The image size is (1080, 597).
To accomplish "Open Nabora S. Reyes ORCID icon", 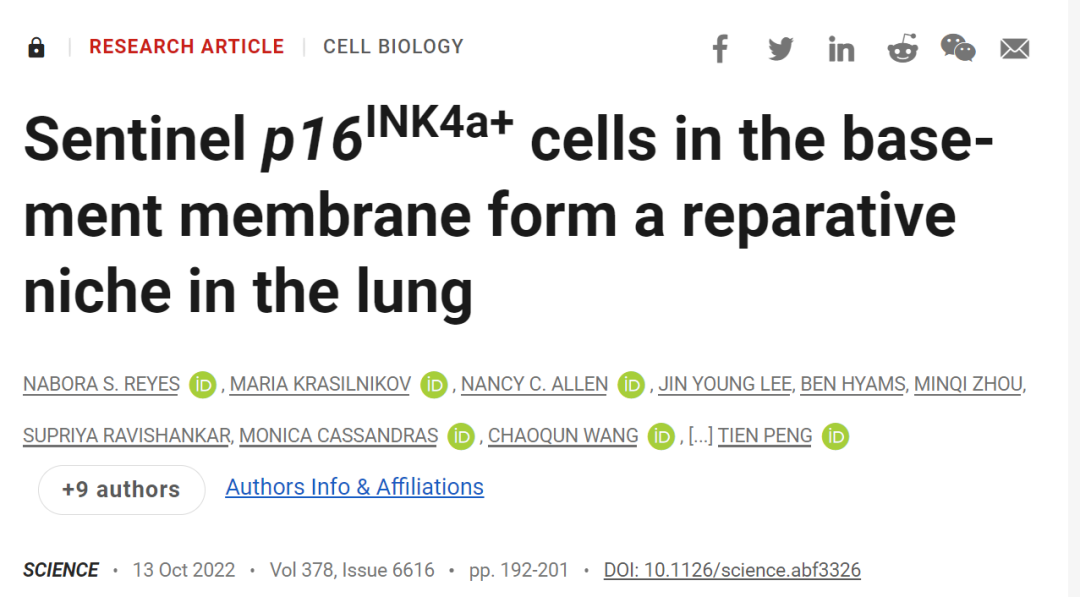I will click(x=203, y=384).
